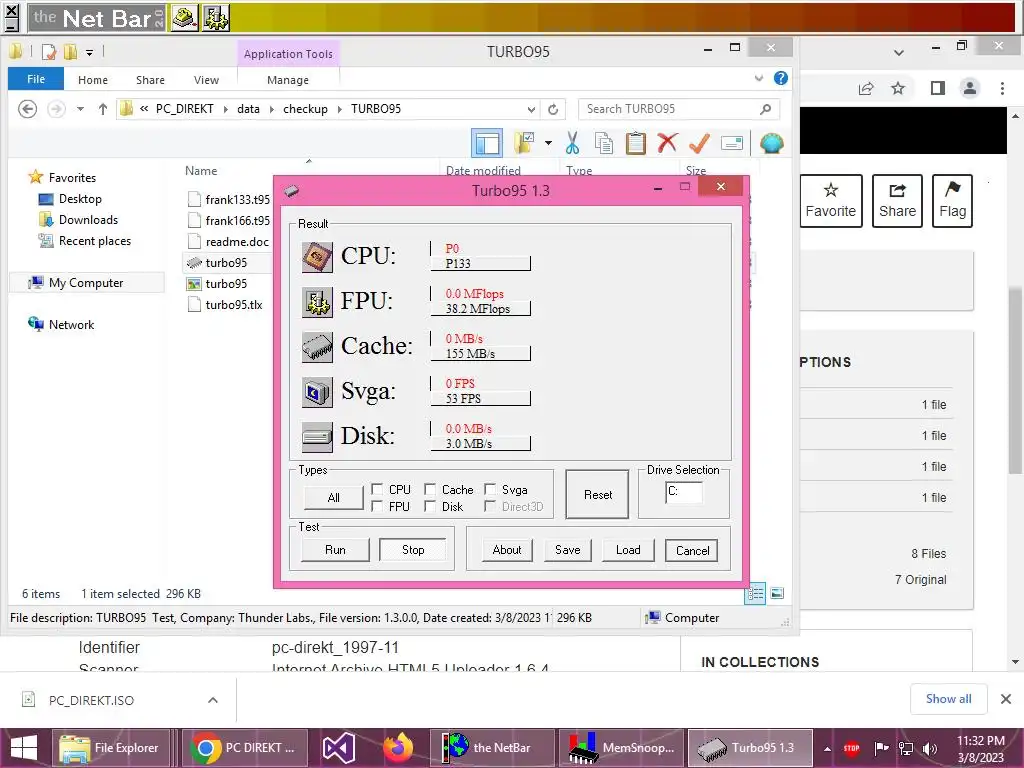Image resolution: width=1024 pixels, height=768 pixels.
Task: Enable the Disk test checkbox
Action: [x=430, y=506]
